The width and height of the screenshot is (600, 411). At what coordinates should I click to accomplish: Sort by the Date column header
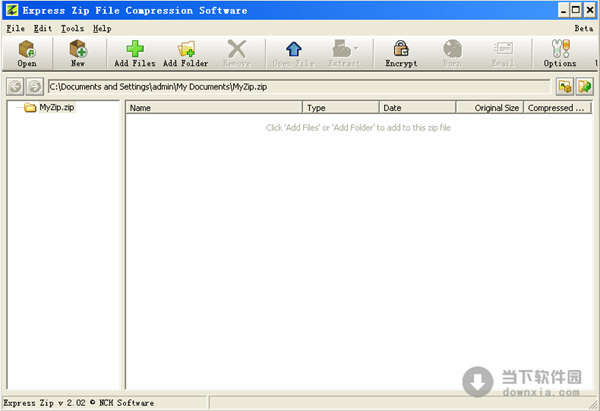click(418, 108)
